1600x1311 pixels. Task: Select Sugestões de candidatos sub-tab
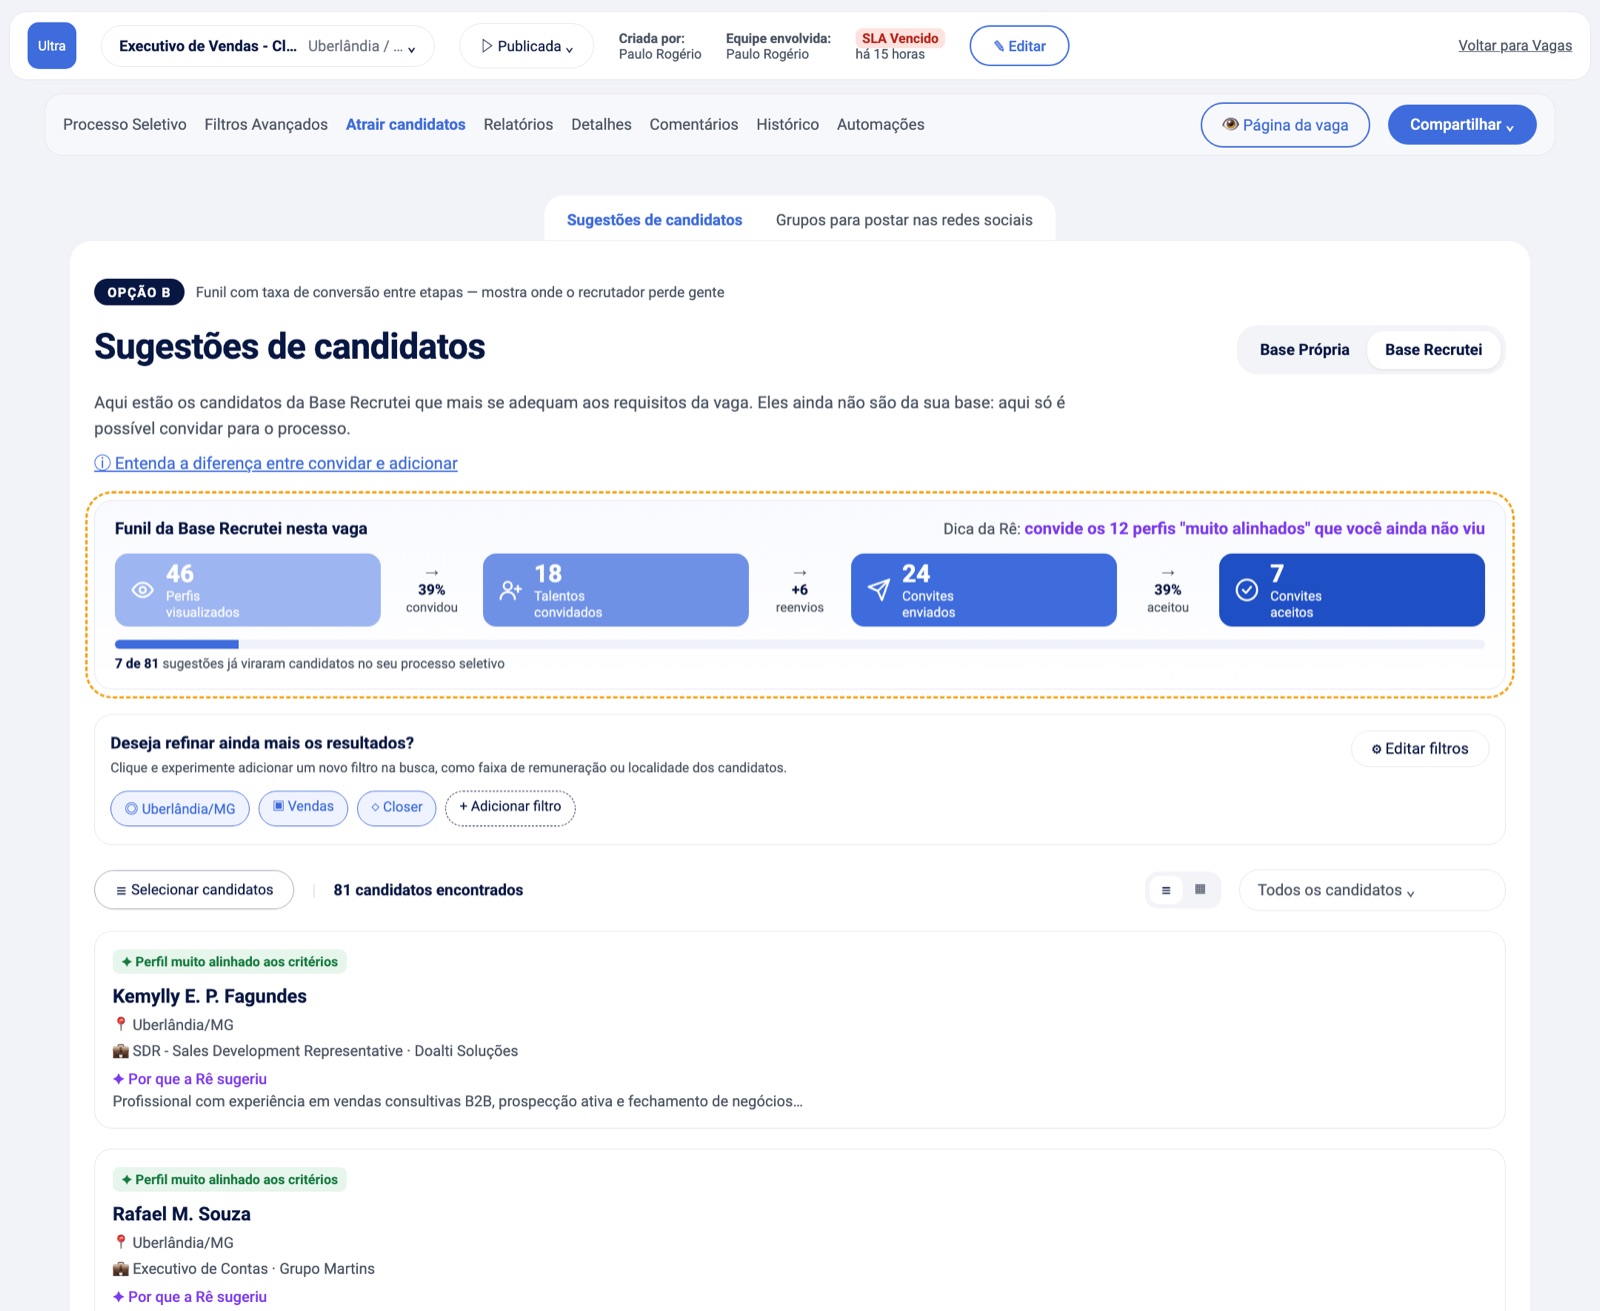[x=654, y=220]
